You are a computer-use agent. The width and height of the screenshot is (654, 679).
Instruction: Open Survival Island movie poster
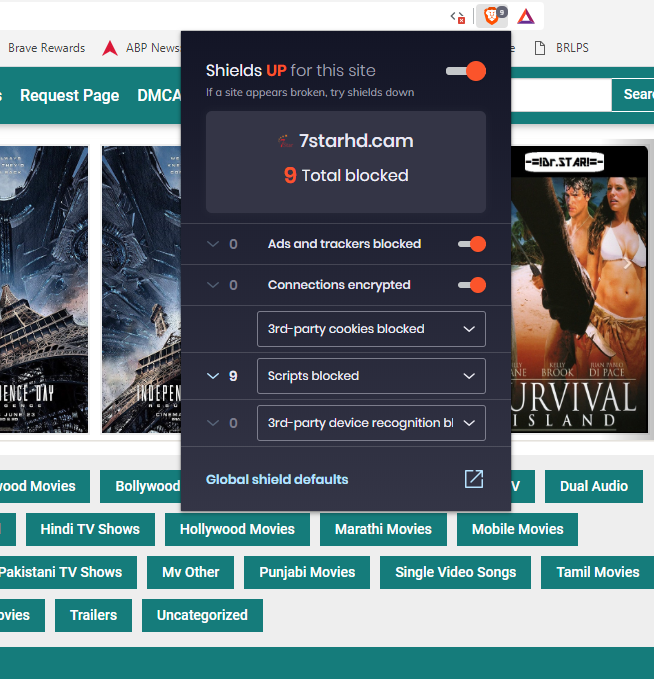coord(580,289)
